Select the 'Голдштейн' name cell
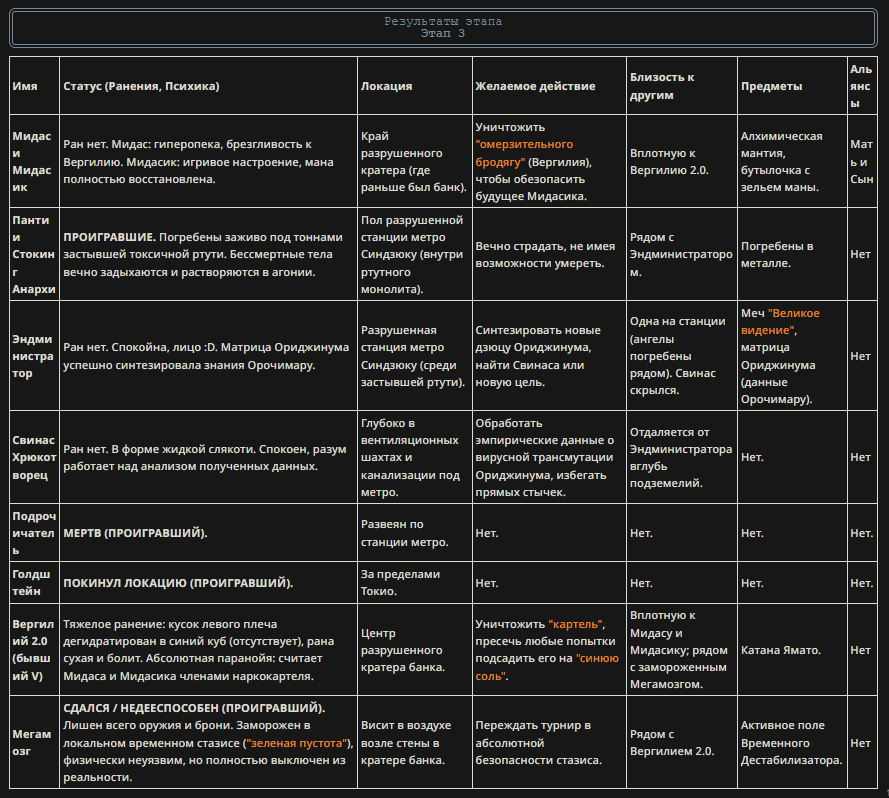The image size is (889, 798). (35, 582)
